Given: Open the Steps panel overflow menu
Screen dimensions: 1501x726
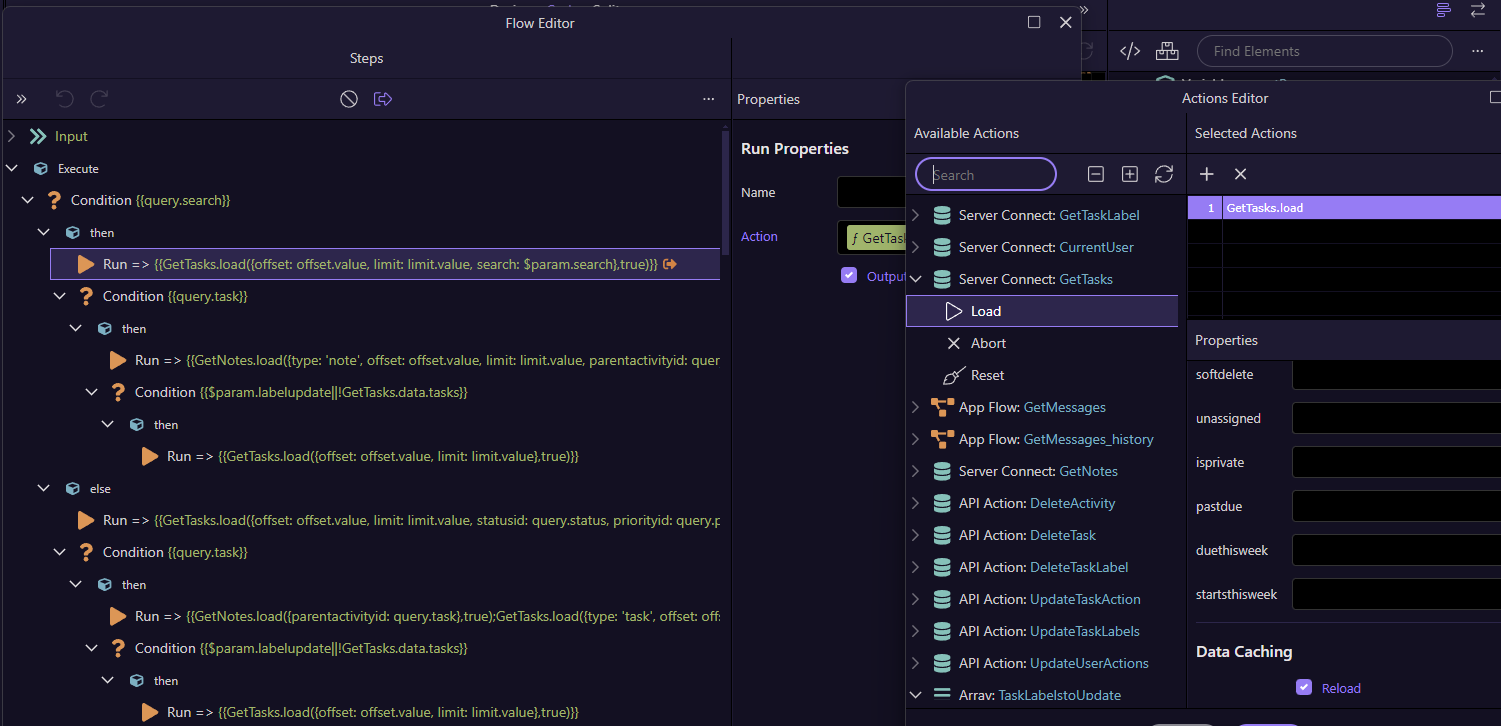Looking at the screenshot, I should pos(709,98).
